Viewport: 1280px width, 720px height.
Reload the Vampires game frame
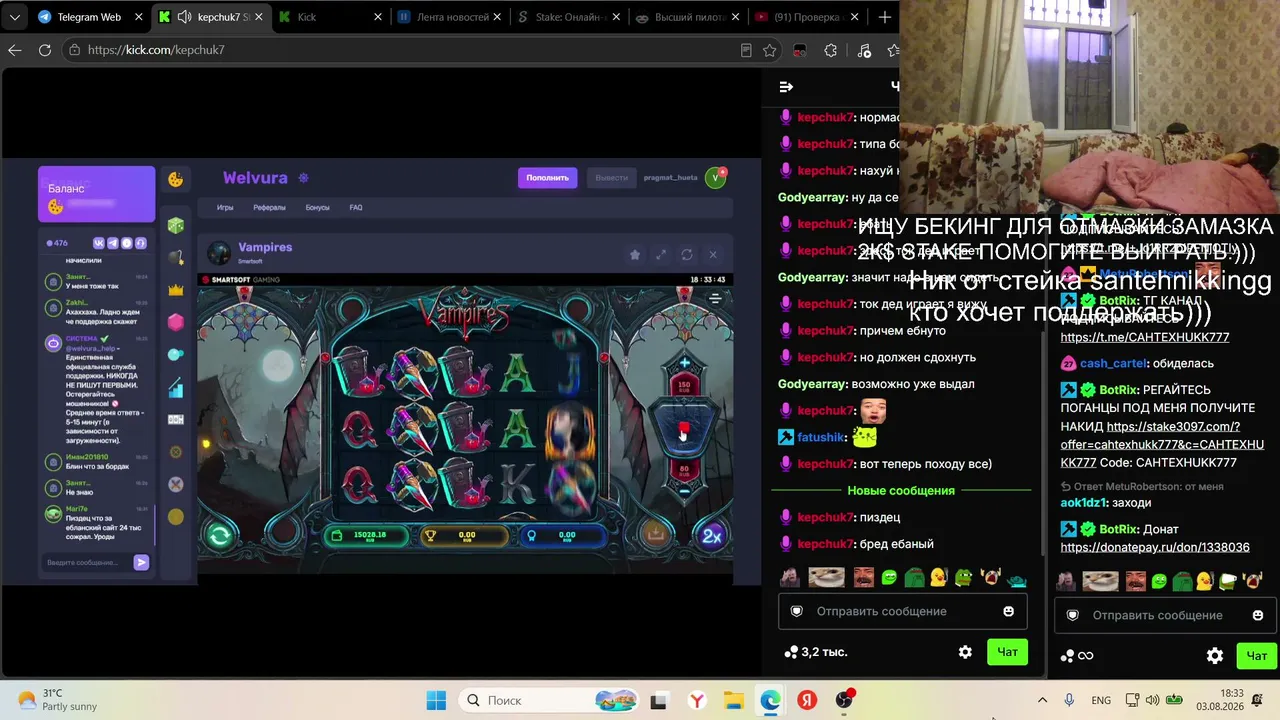coord(687,255)
